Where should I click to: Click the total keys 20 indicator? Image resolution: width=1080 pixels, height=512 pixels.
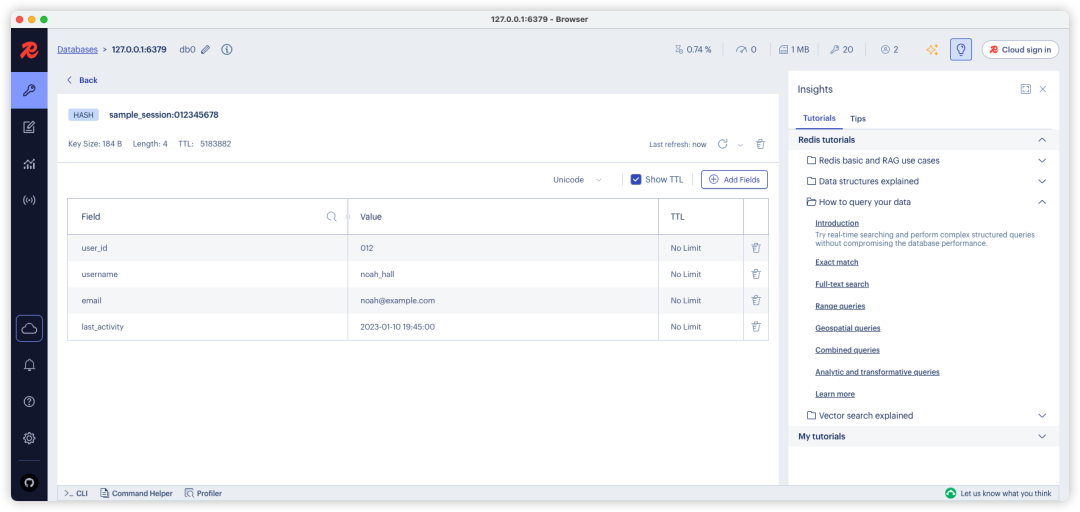842,50
